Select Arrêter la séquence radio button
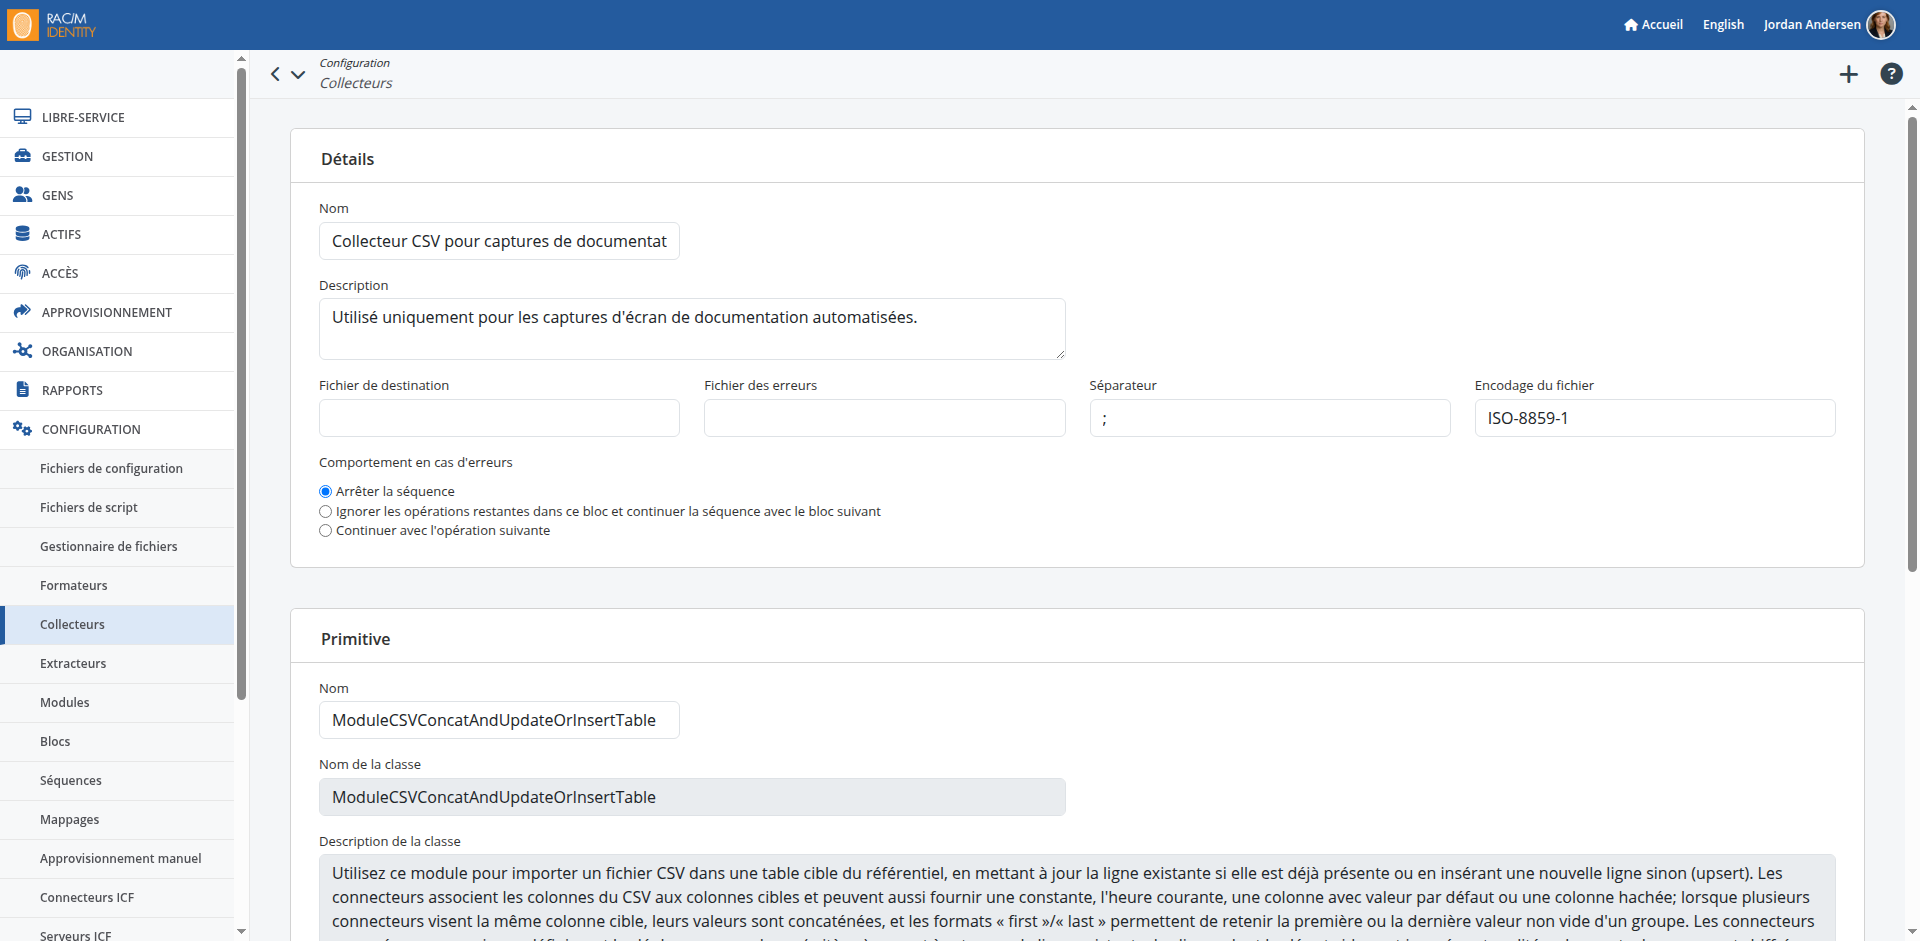 tap(325, 492)
